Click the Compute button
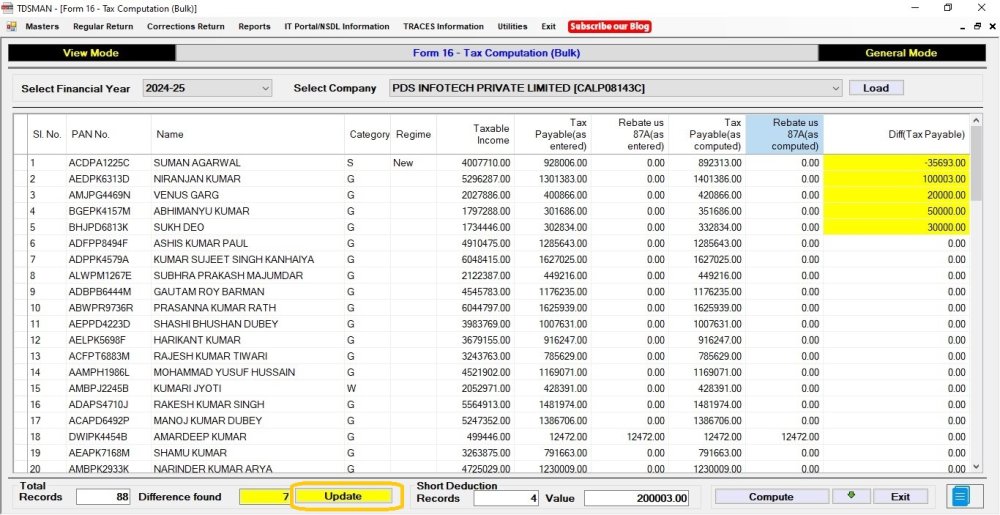Image resolution: width=1000 pixels, height=515 pixels. (771, 496)
